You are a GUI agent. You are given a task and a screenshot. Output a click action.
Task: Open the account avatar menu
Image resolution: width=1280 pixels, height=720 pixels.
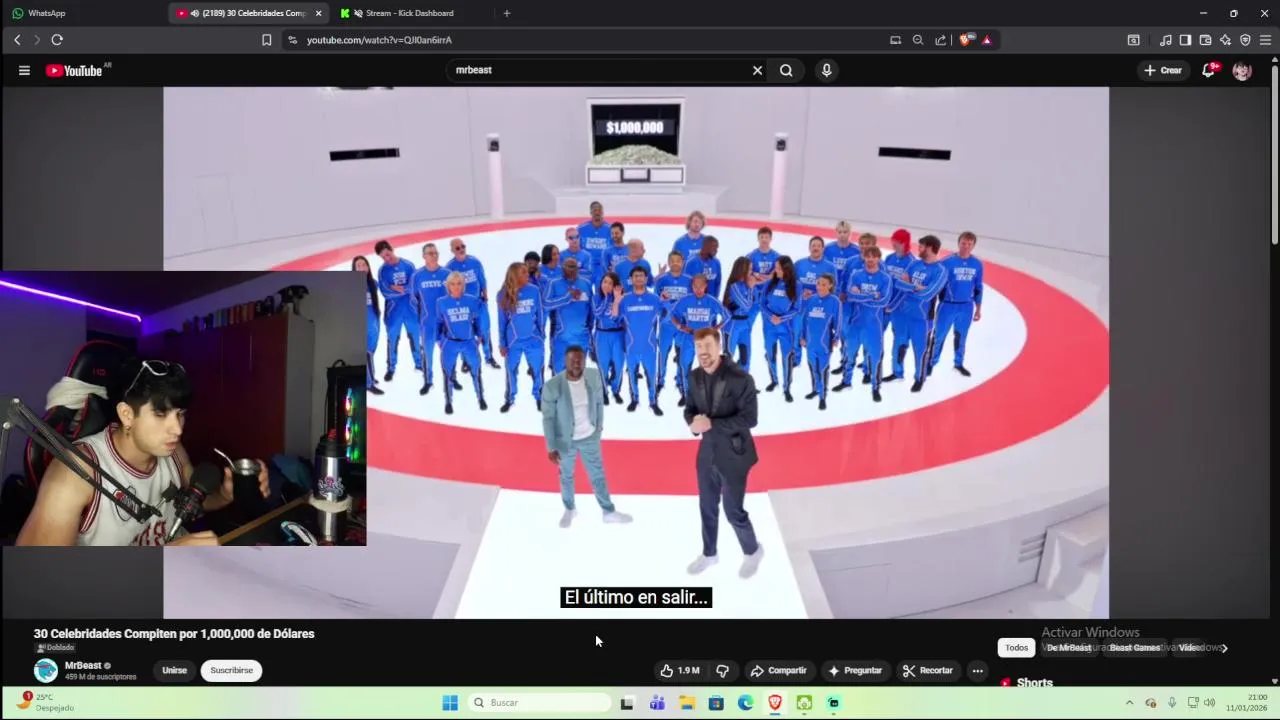pos(1242,70)
